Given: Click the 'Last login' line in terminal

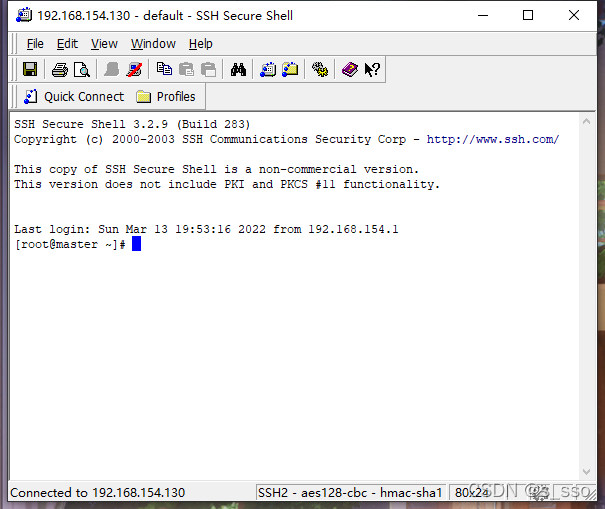Looking at the screenshot, I should pyautogui.click(x=206, y=229).
